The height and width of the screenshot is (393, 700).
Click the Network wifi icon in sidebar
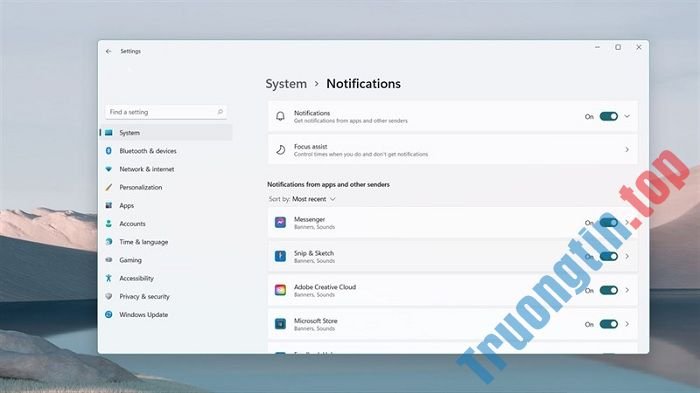click(x=108, y=169)
